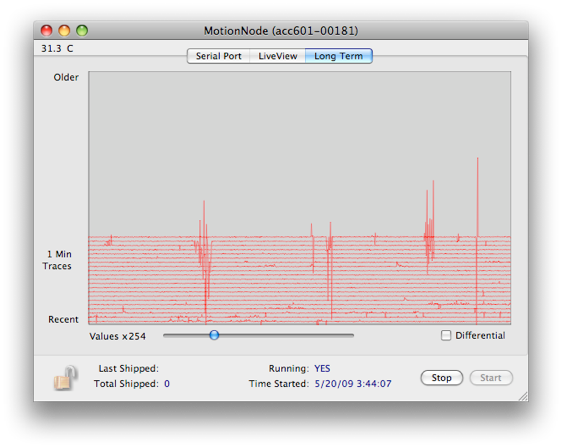The image size is (562, 448).
Task: Minimize the window using yellow button
Action: pos(64,31)
